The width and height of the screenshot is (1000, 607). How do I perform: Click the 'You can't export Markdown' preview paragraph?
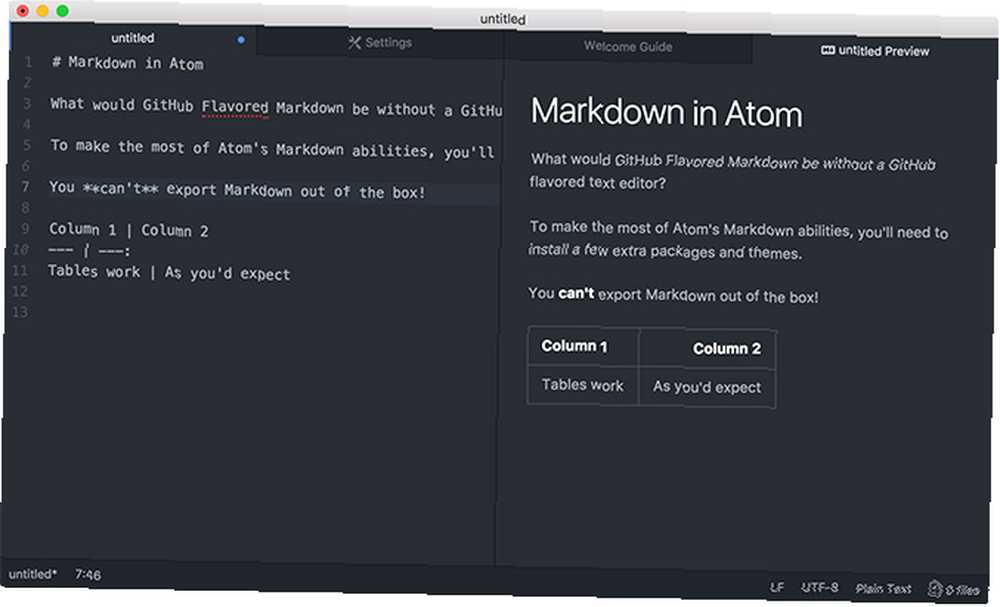point(673,295)
